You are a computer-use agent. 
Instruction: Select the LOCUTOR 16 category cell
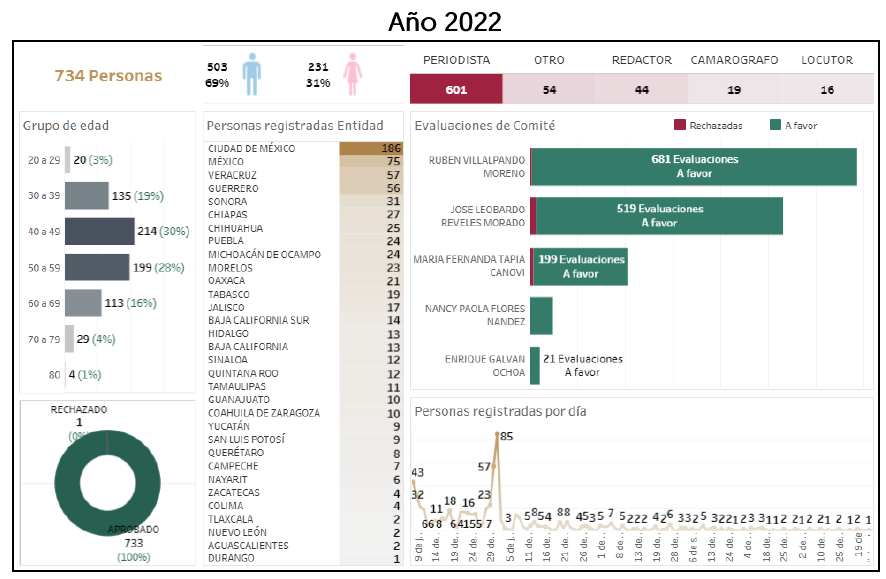pyautogui.click(x=826, y=90)
